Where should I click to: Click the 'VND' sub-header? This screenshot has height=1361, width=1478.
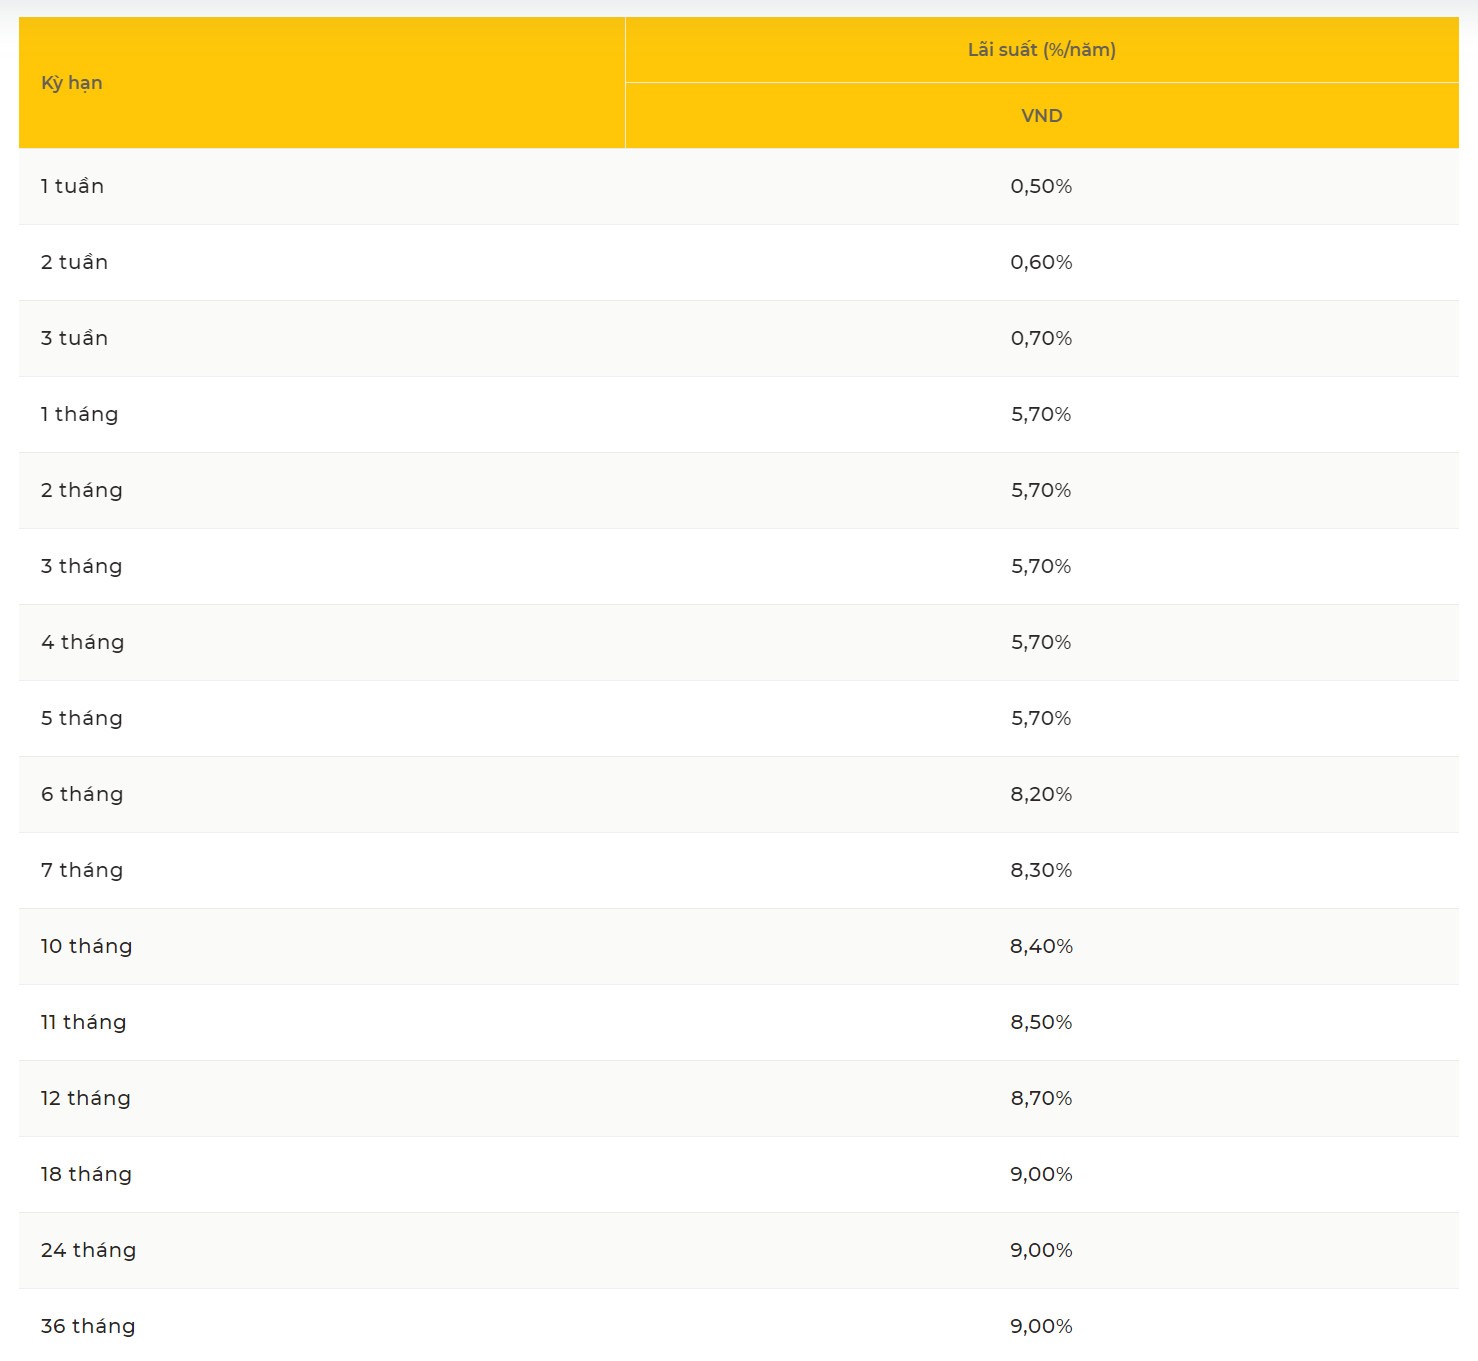1042,116
